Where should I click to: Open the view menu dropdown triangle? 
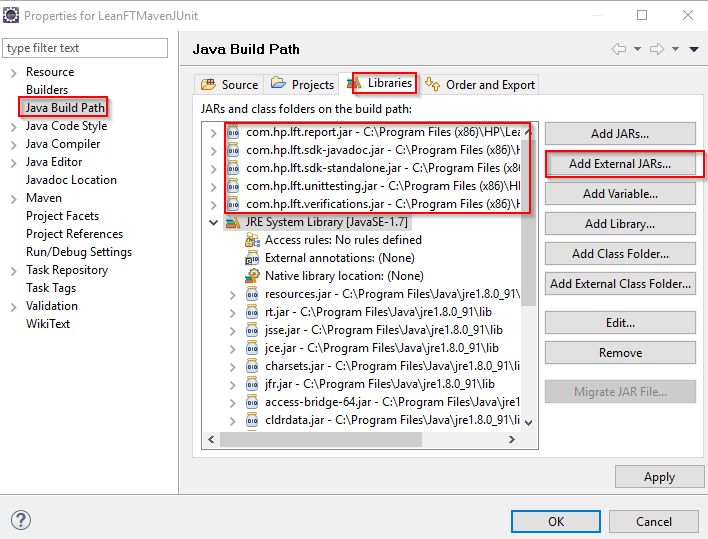point(694,49)
